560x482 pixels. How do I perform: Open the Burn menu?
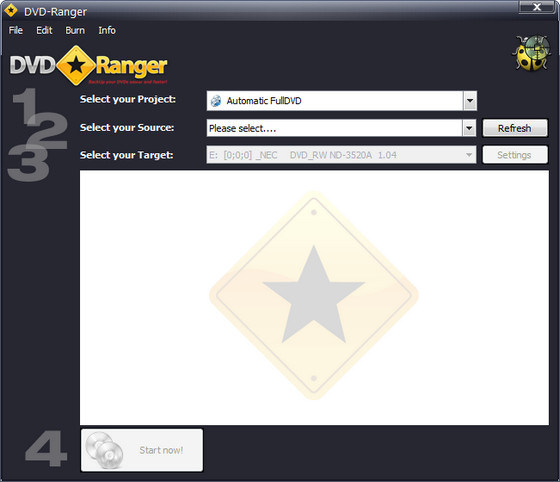click(75, 30)
